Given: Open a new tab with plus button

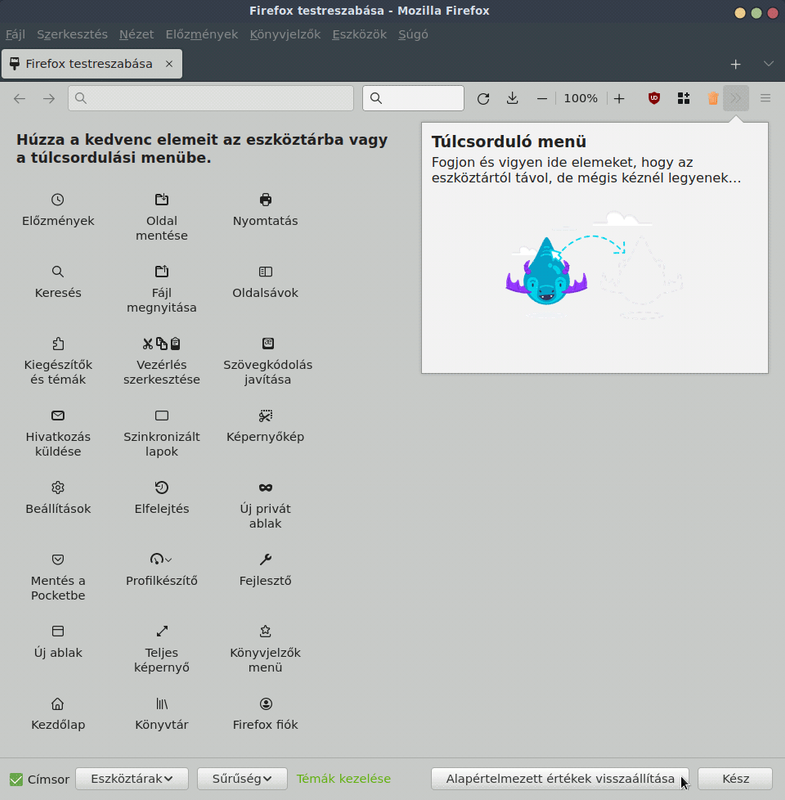Looking at the screenshot, I should (x=736, y=64).
